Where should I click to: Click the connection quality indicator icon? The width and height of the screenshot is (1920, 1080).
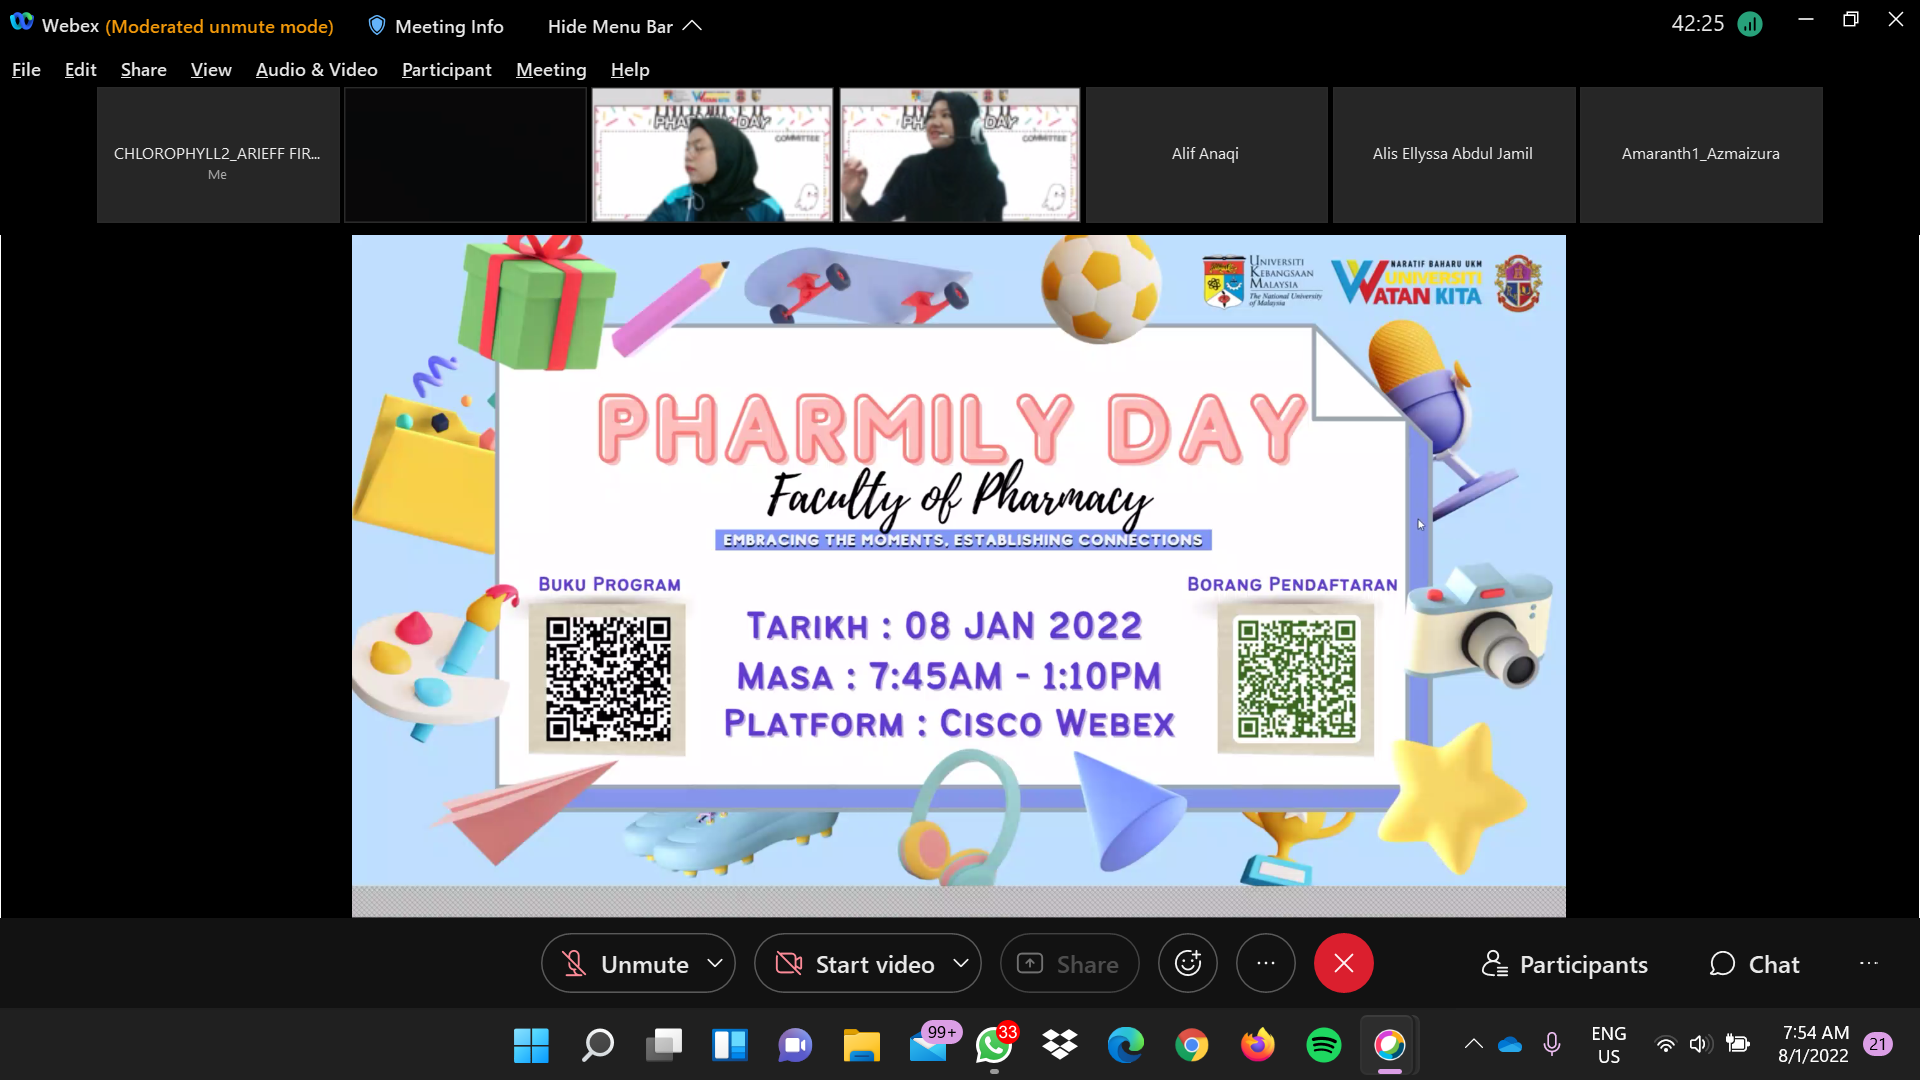pyautogui.click(x=1750, y=24)
